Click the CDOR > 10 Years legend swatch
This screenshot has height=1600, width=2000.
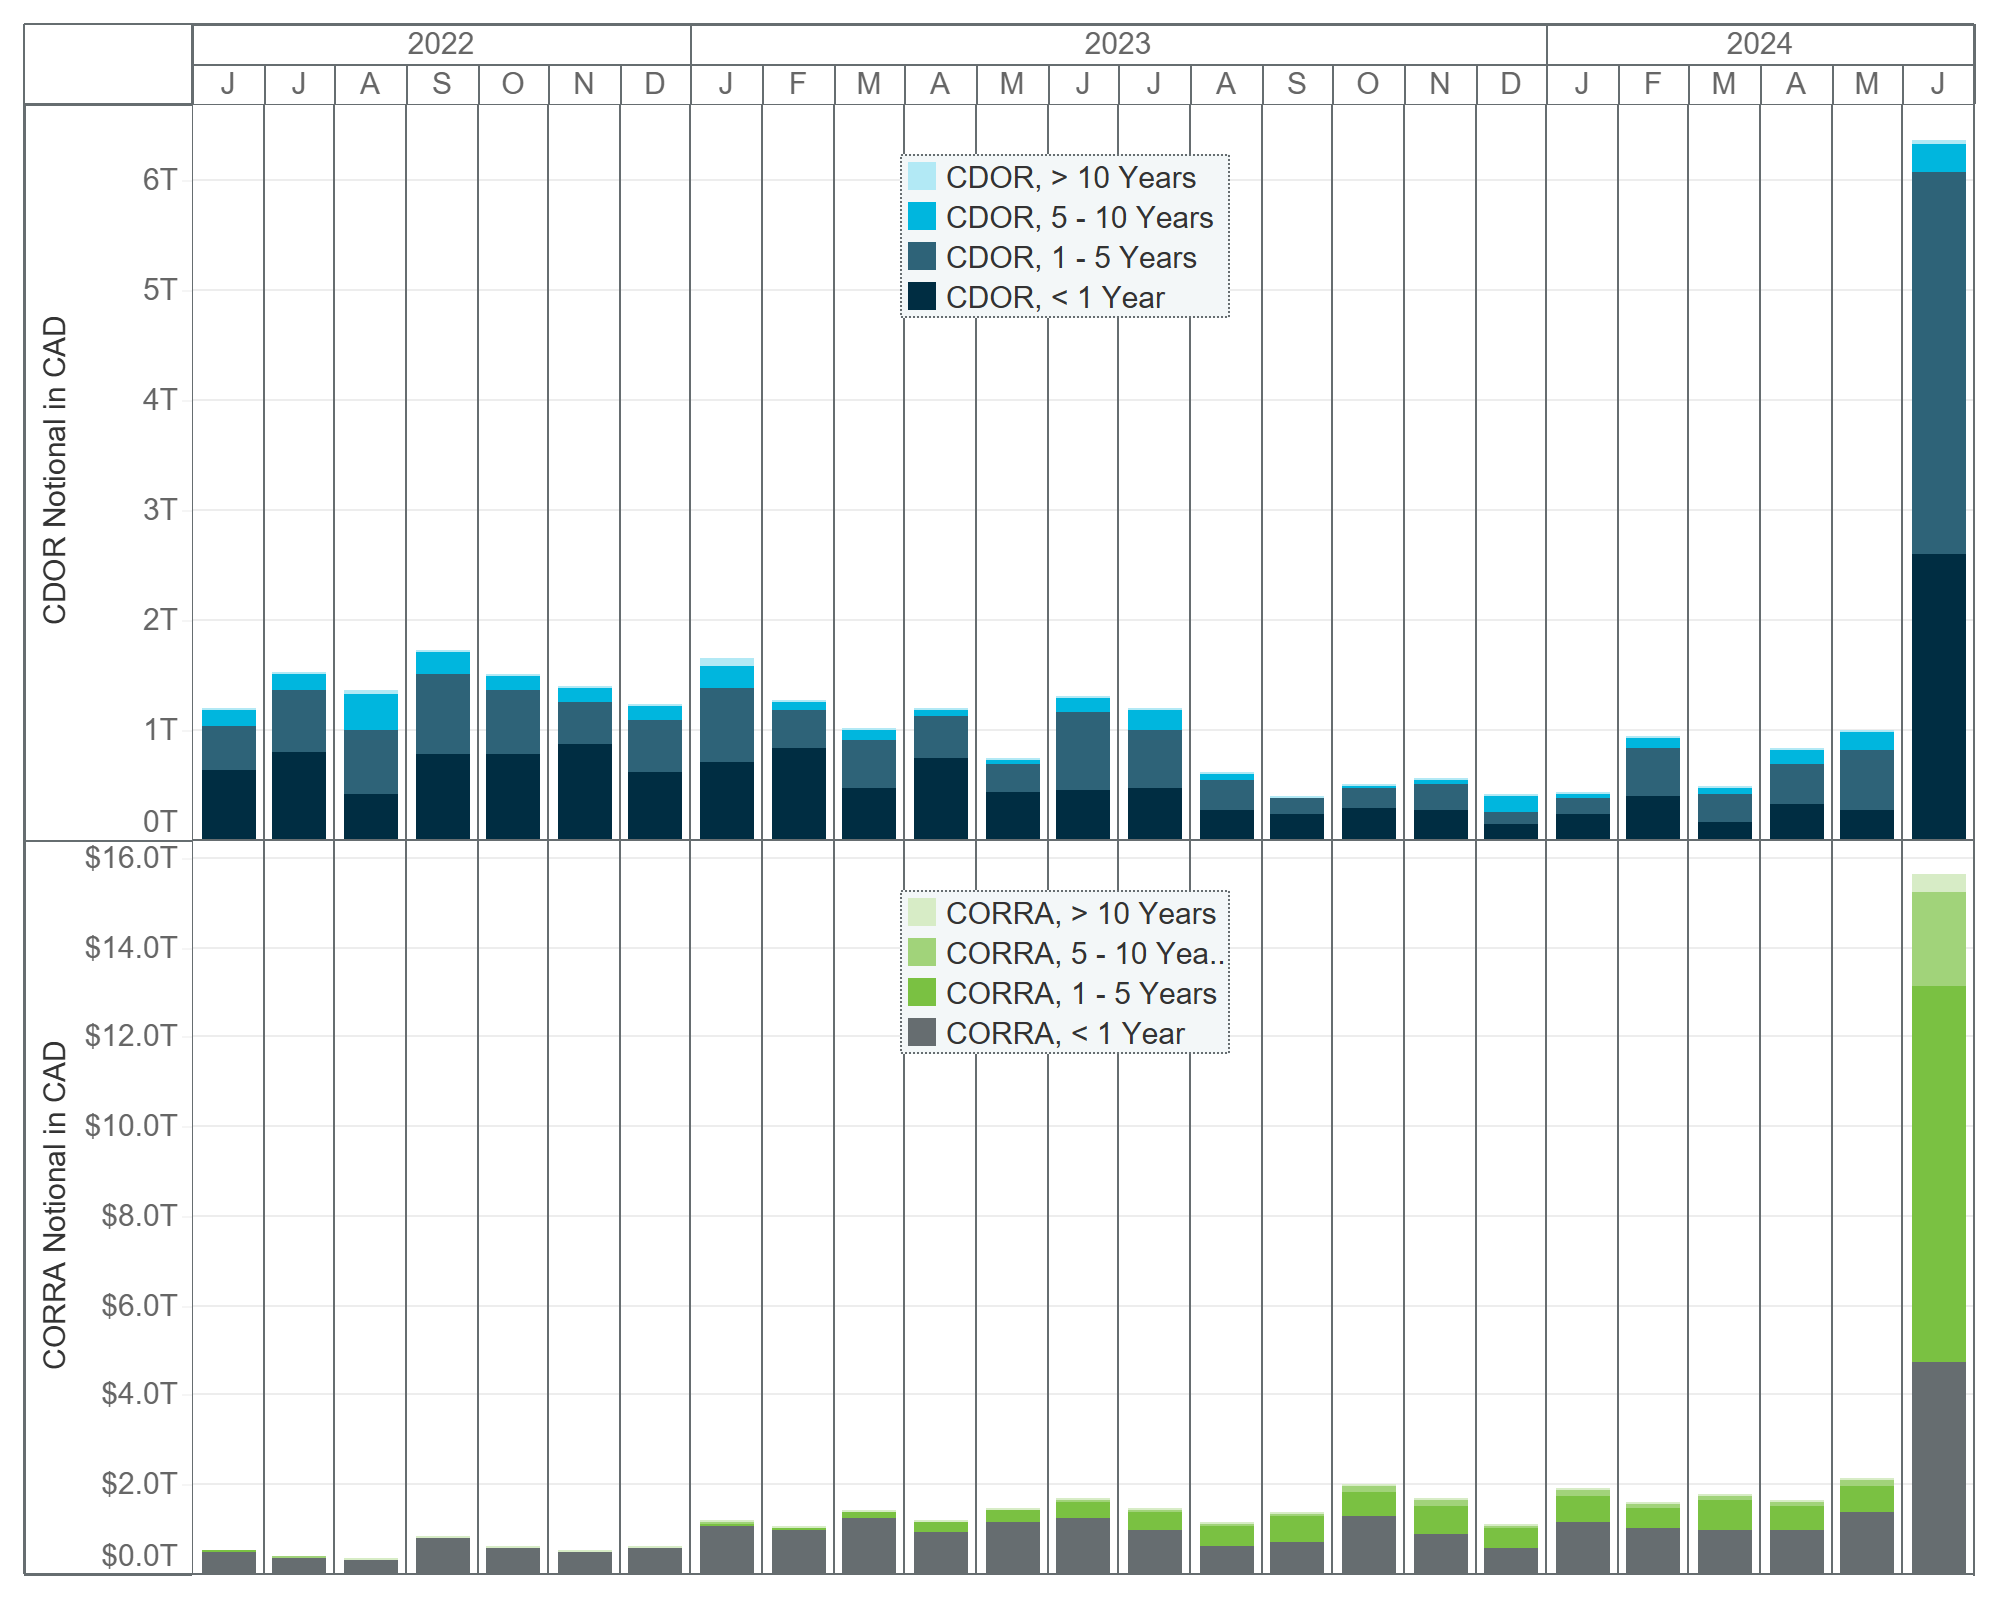pos(922,177)
